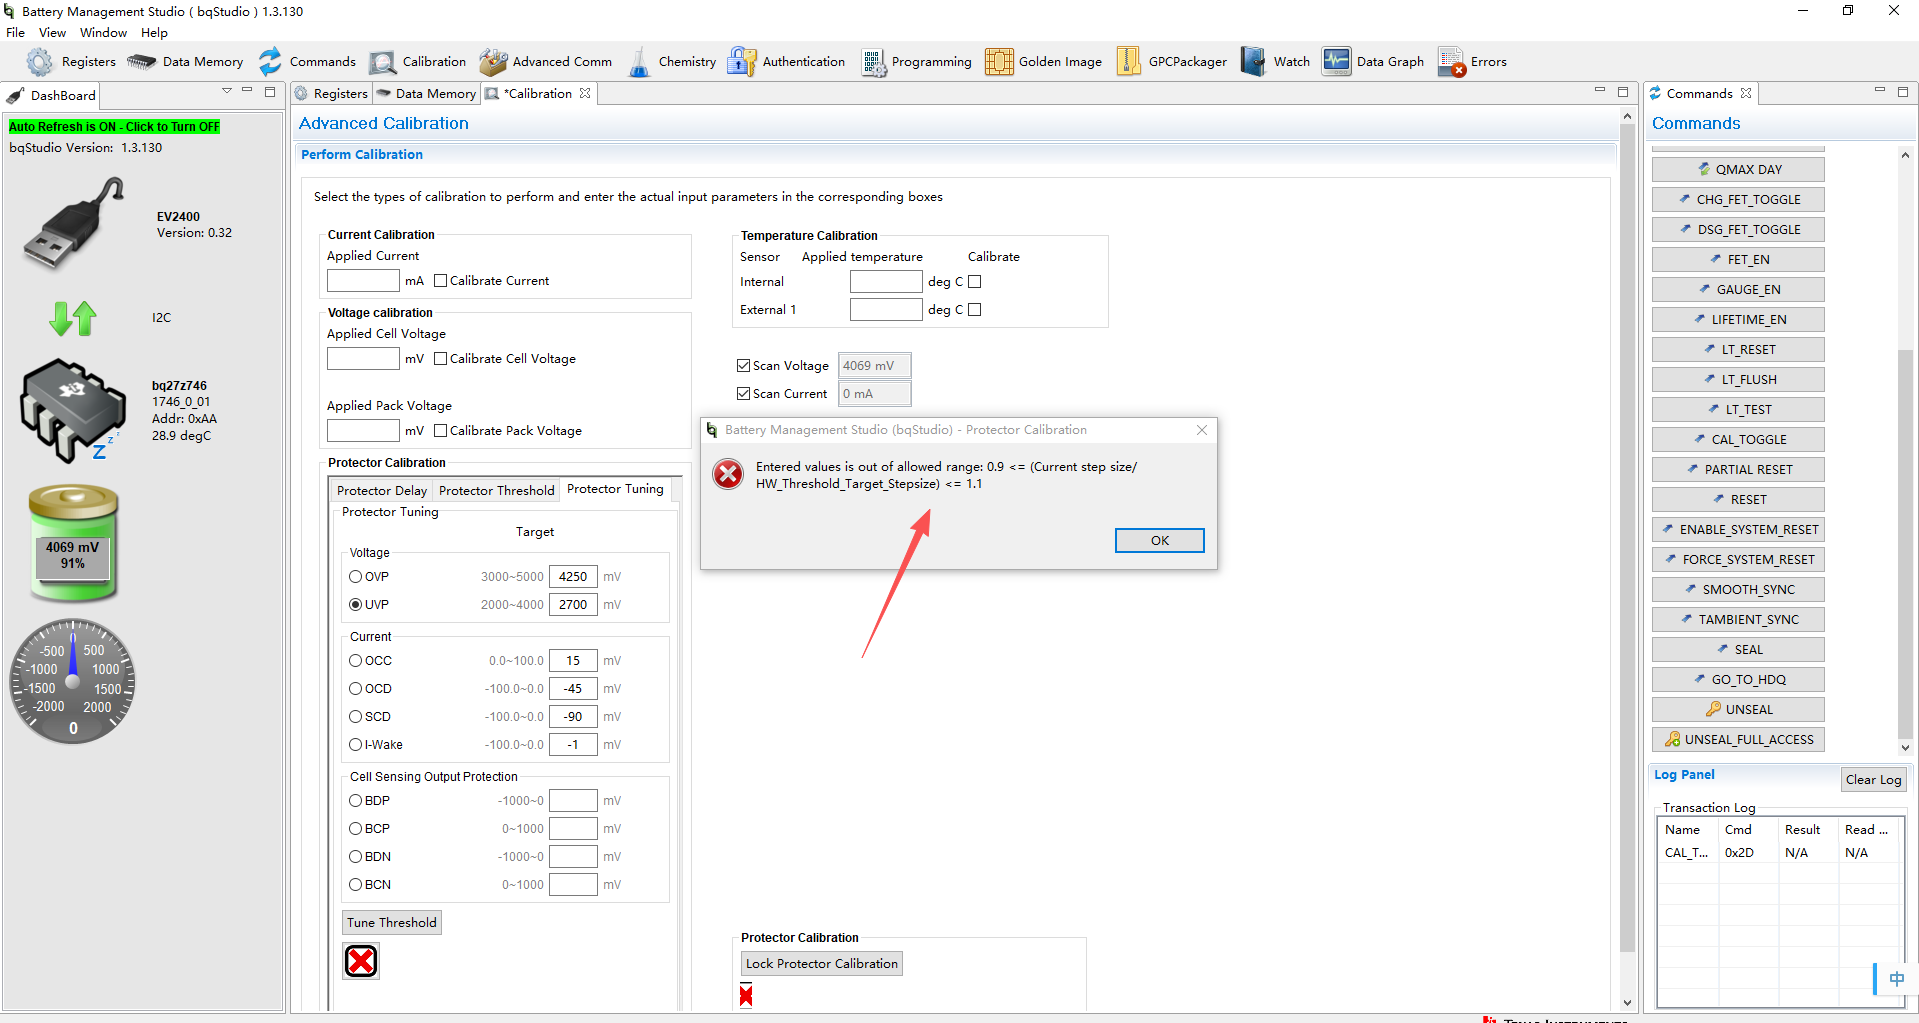Close the Calibration tab
Viewport: 1919px width, 1023px height.
coord(585,93)
